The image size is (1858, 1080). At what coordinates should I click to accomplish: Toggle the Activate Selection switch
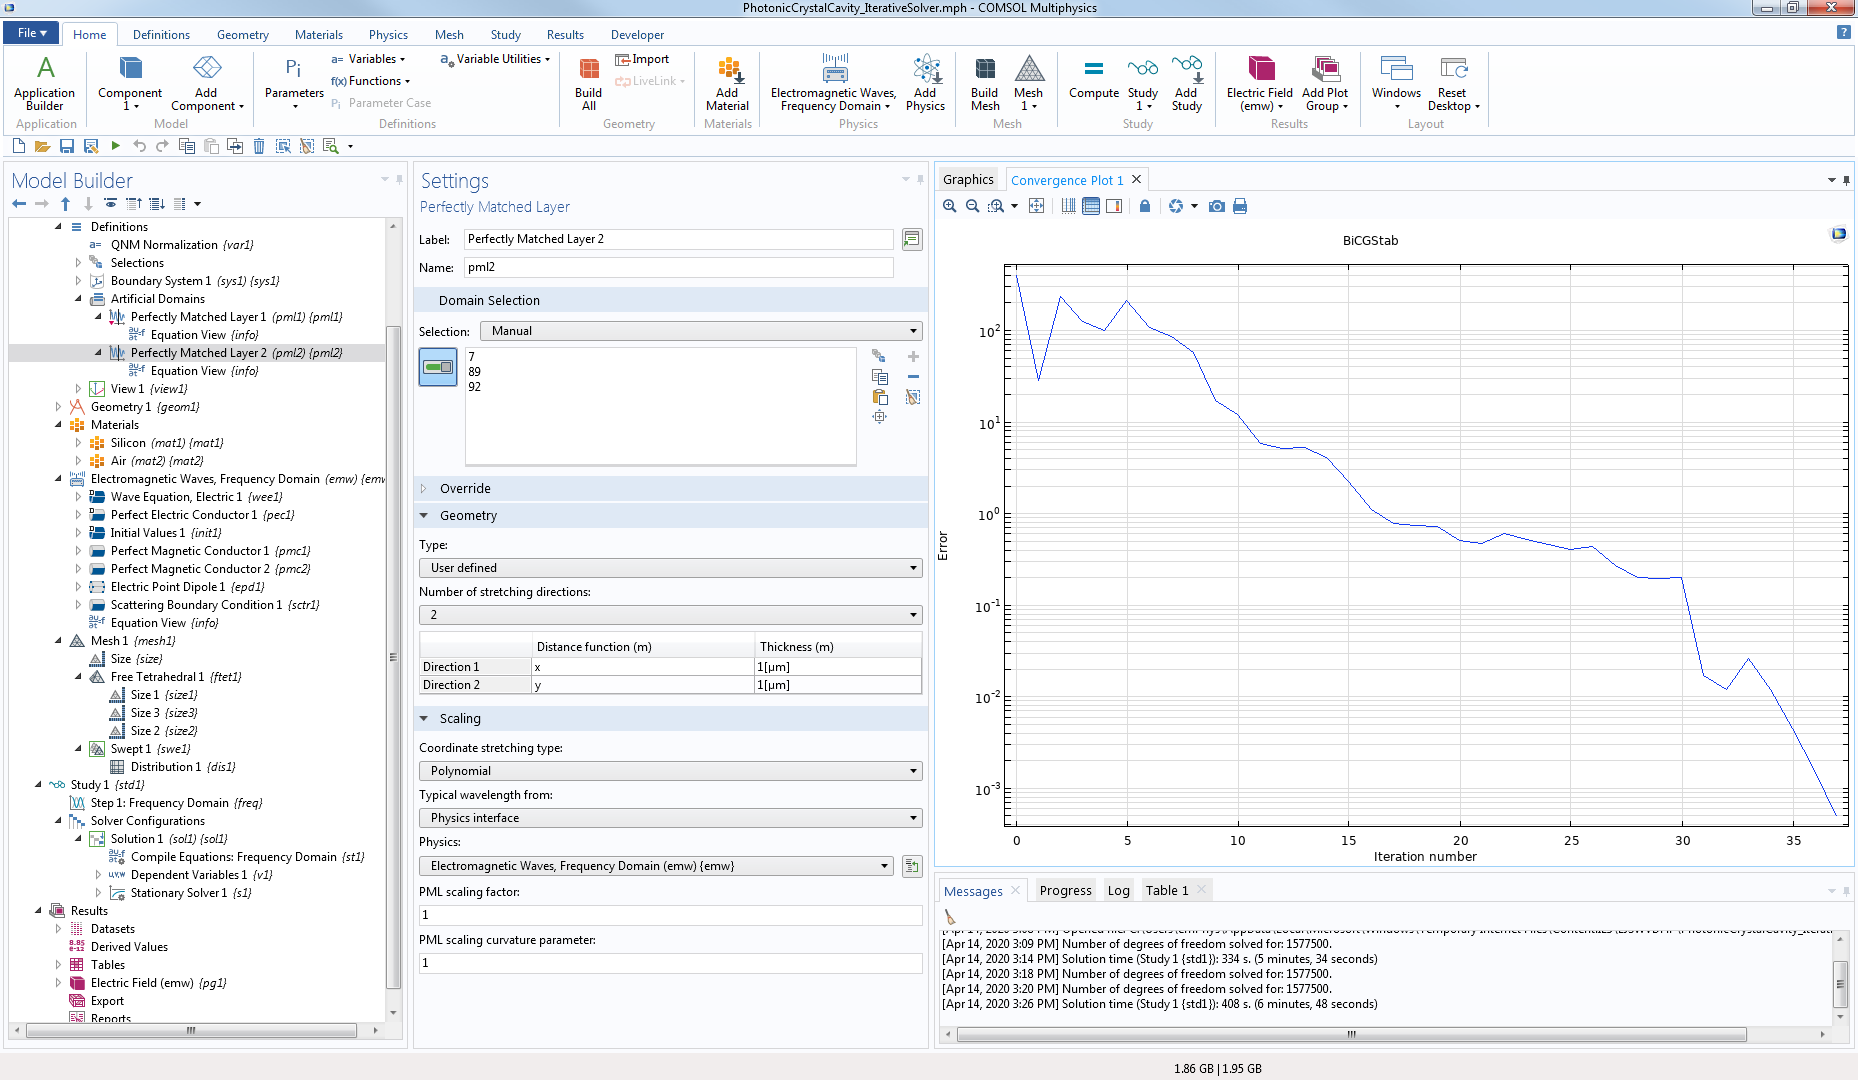pos(438,367)
